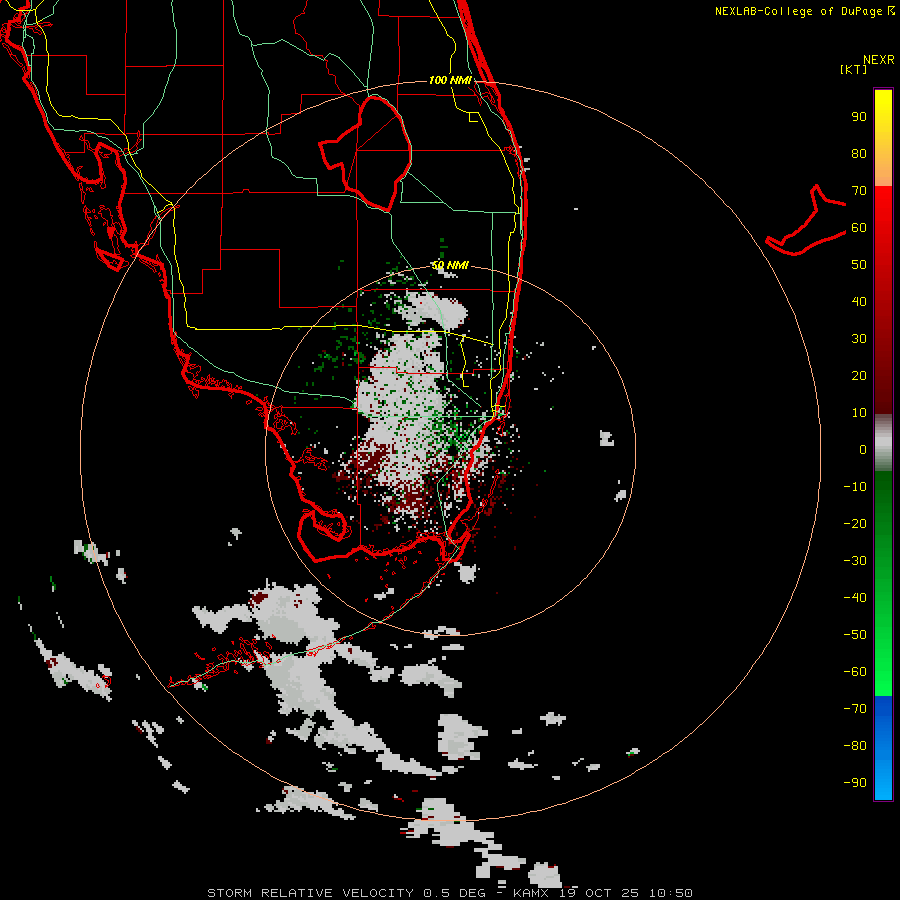Click the 19 OCT 25 date in caption

tap(599, 893)
